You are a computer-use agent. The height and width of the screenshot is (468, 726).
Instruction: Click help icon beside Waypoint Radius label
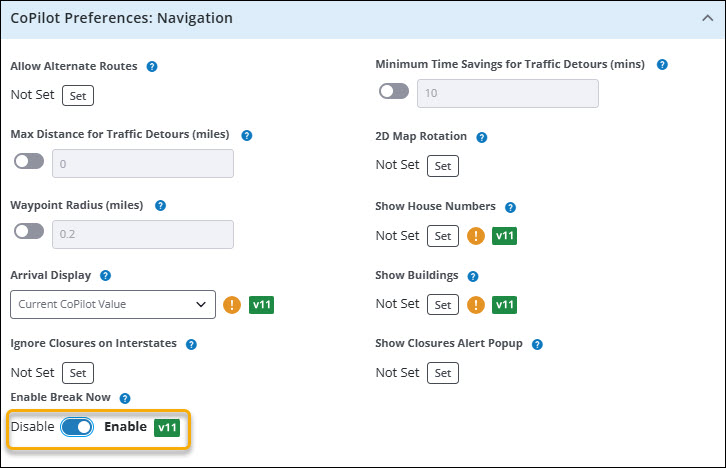[x=160, y=205]
